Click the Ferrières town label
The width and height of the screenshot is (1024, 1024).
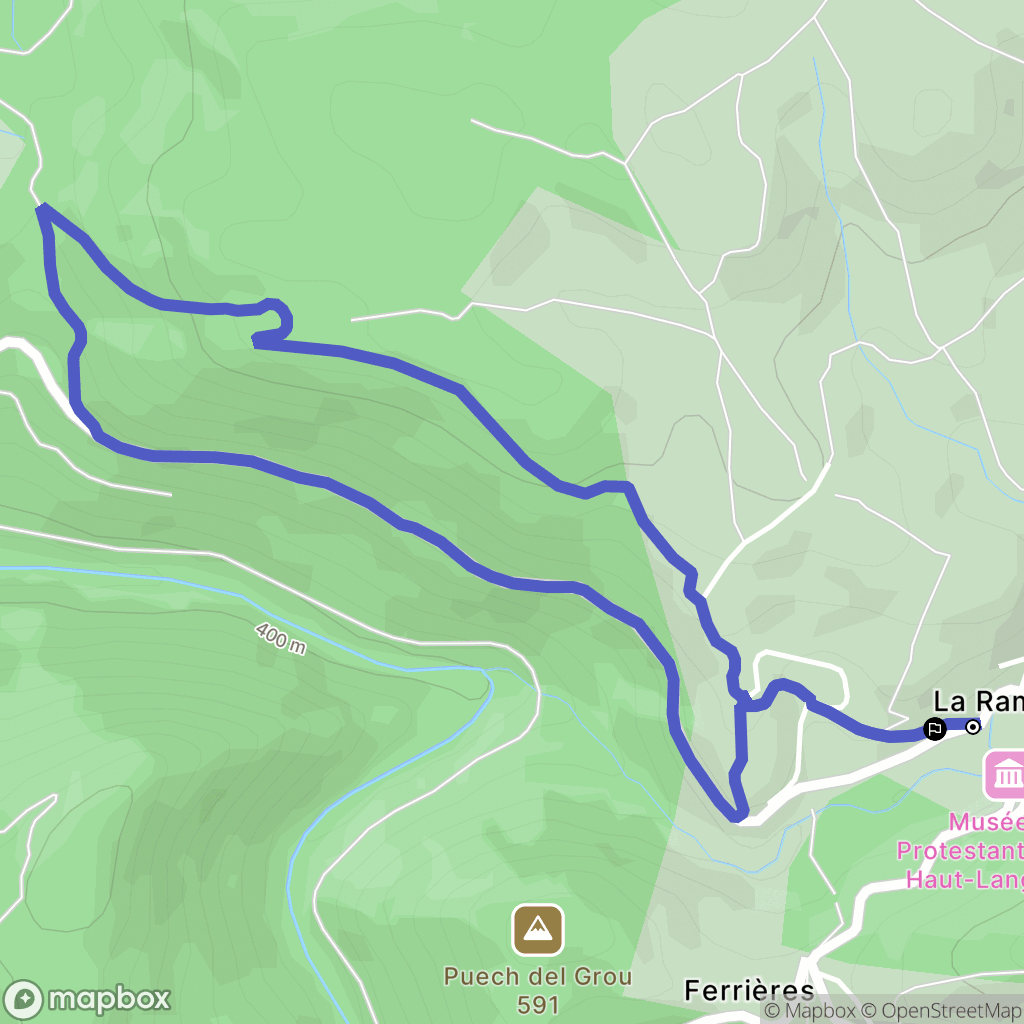(749, 991)
